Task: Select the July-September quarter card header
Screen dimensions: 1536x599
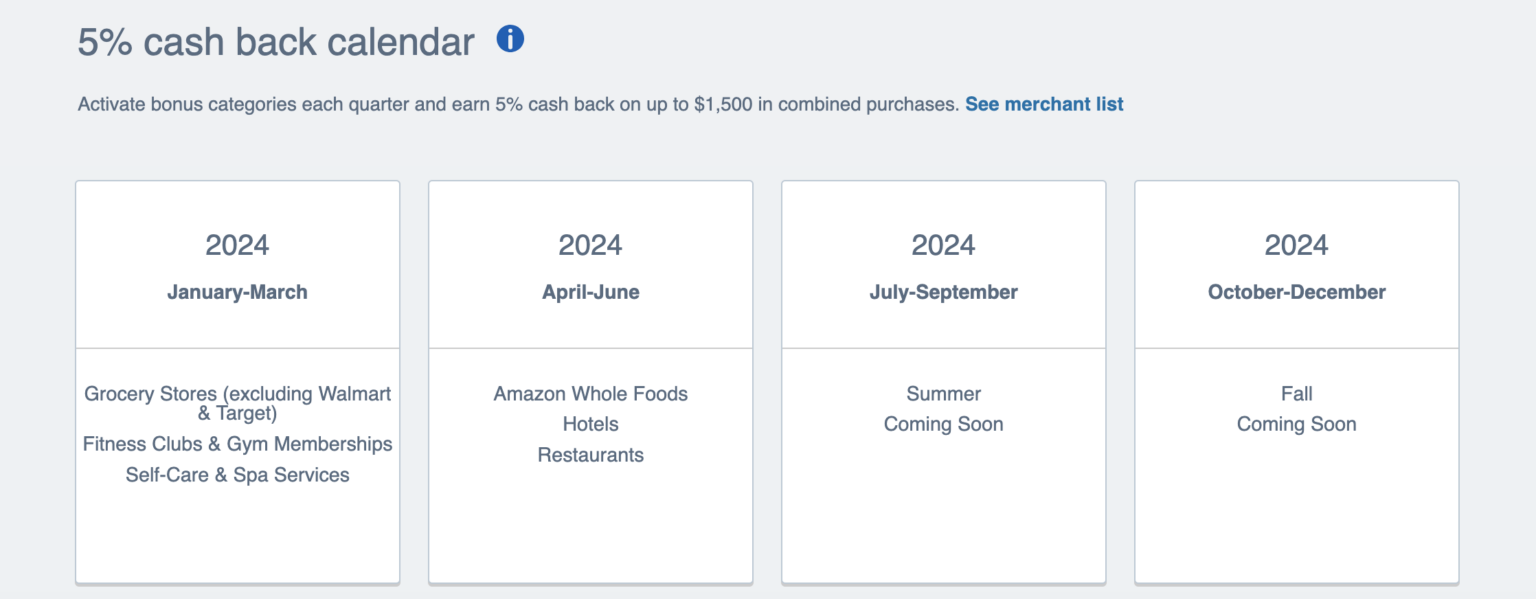Action: pyautogui.click(x=943, y=292)
